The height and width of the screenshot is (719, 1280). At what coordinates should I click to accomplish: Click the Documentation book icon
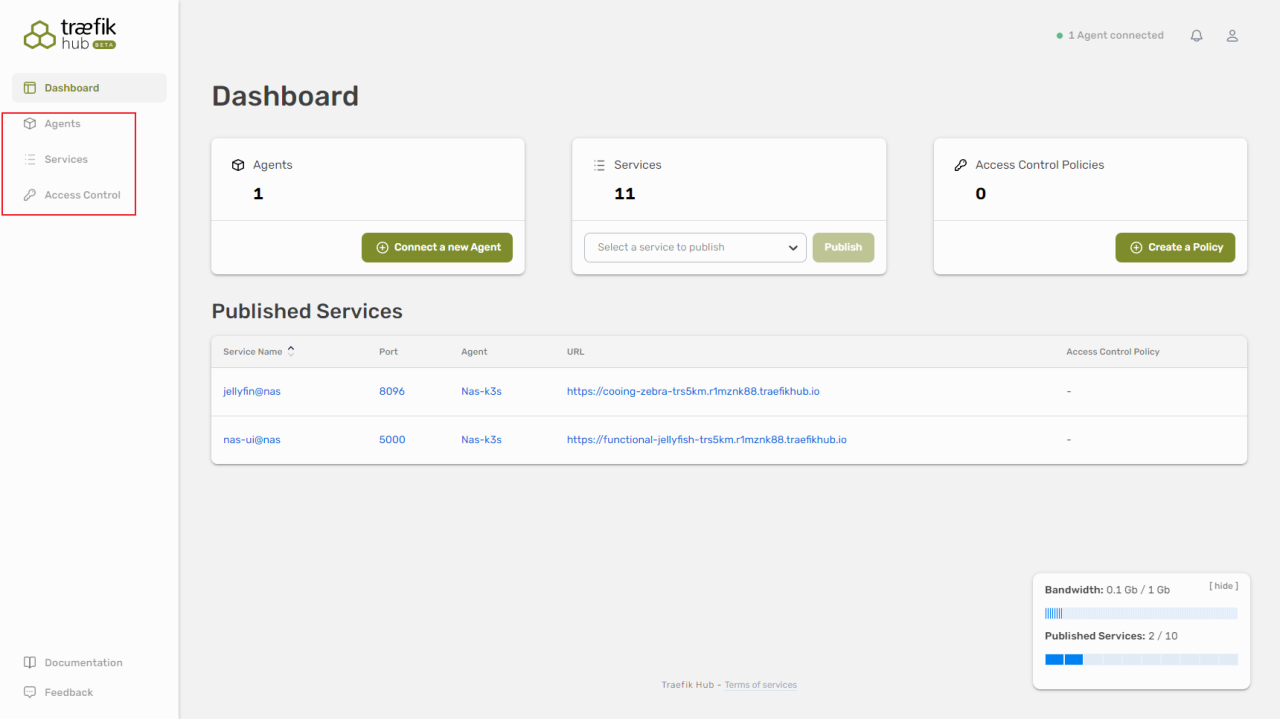pos(30,663)
